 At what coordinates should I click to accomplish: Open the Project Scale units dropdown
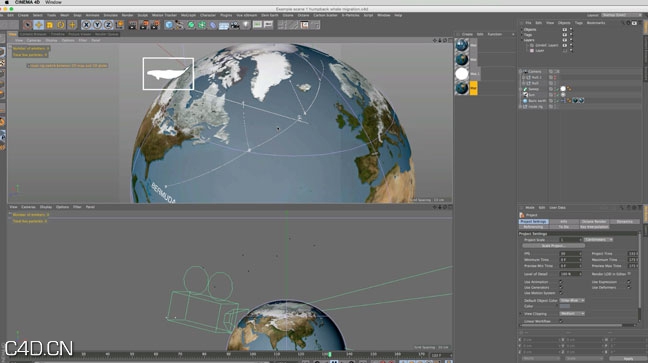[x=598, y=240]
